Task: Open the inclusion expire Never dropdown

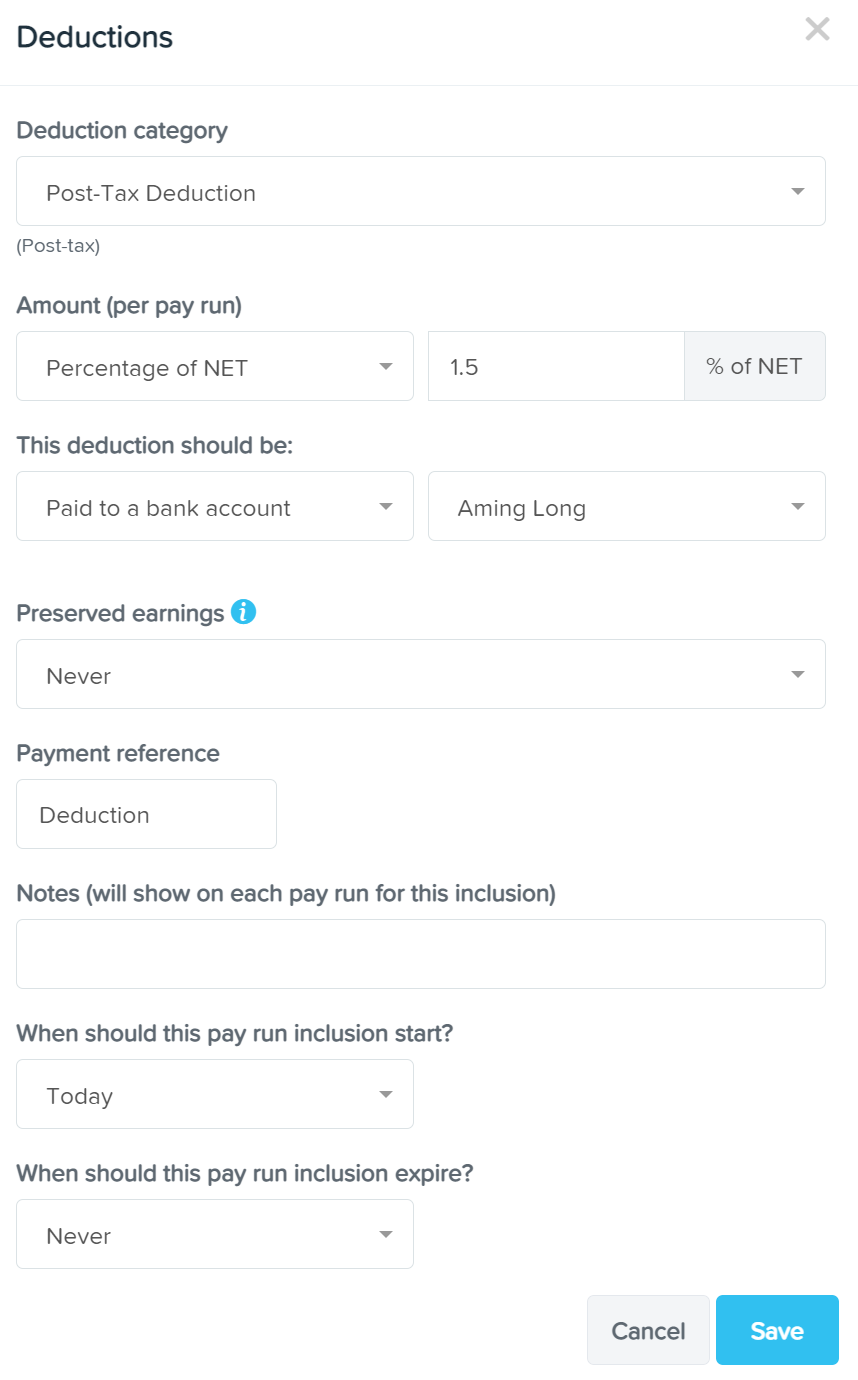Action: pos(215,1234)
